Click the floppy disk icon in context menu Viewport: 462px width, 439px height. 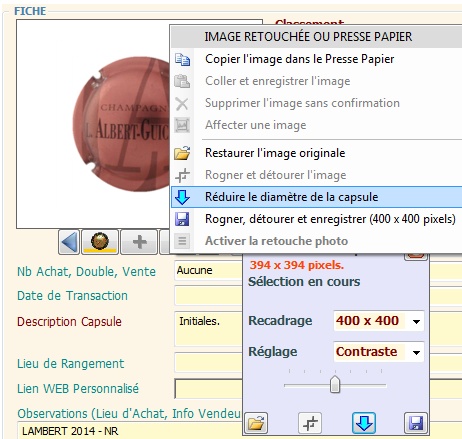182,219
